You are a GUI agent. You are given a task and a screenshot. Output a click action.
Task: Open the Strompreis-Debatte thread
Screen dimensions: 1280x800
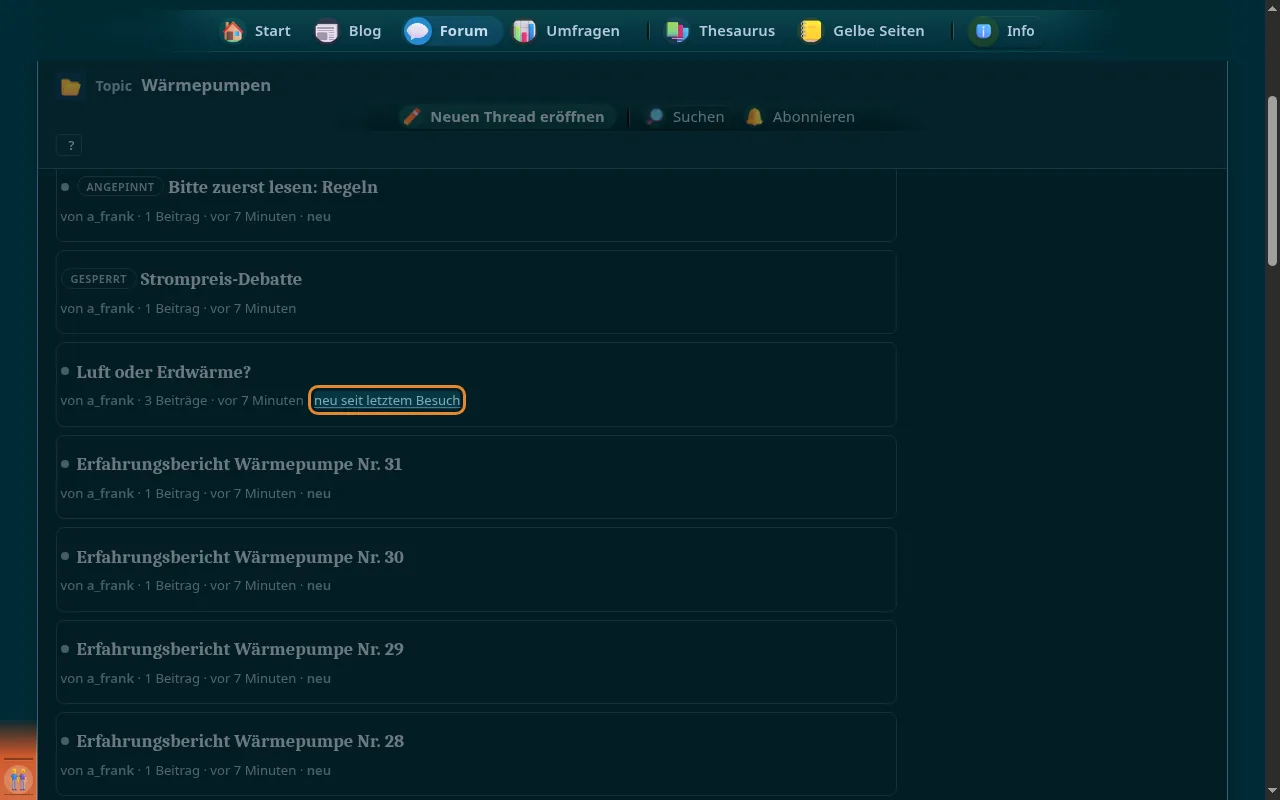pyautogui.click(x=221, y=279)
